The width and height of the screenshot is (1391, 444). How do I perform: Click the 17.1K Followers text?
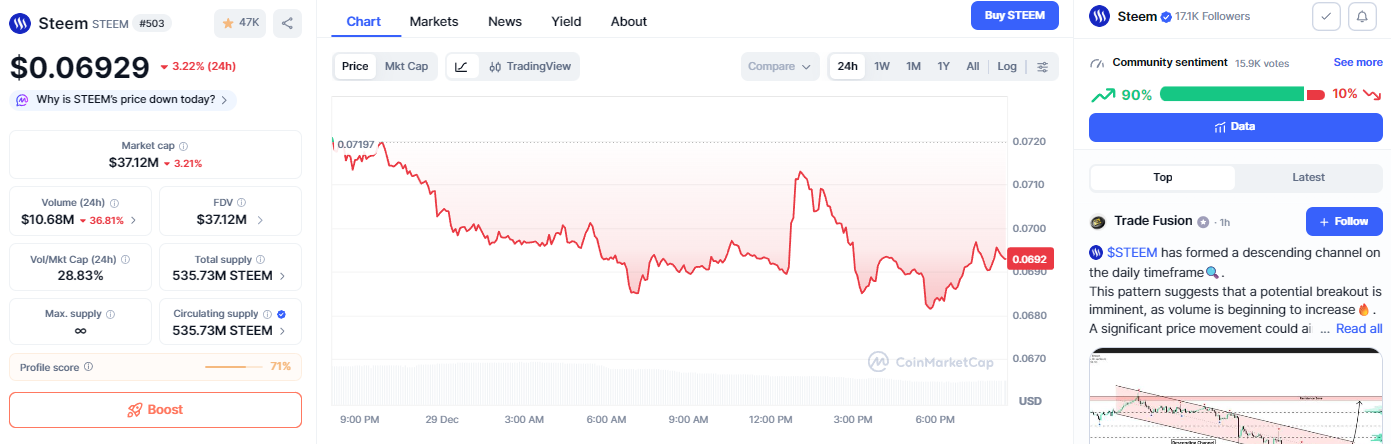(x=1213, y=17)
